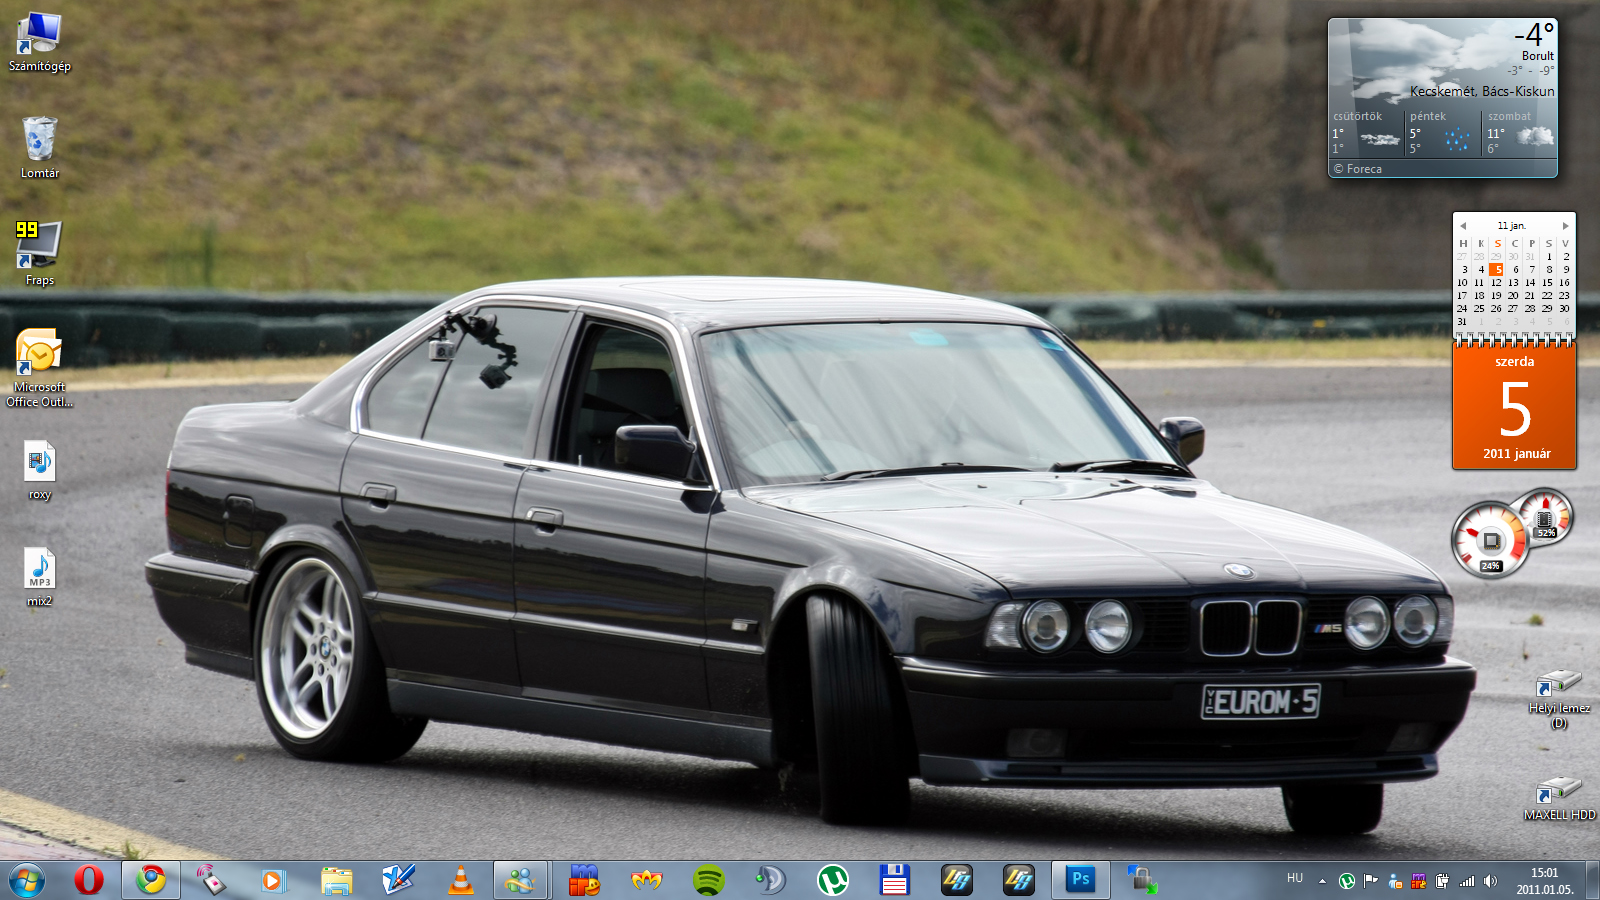Show hidden system tray icons
The image size is (1600, 900).
coord(1322,881)
